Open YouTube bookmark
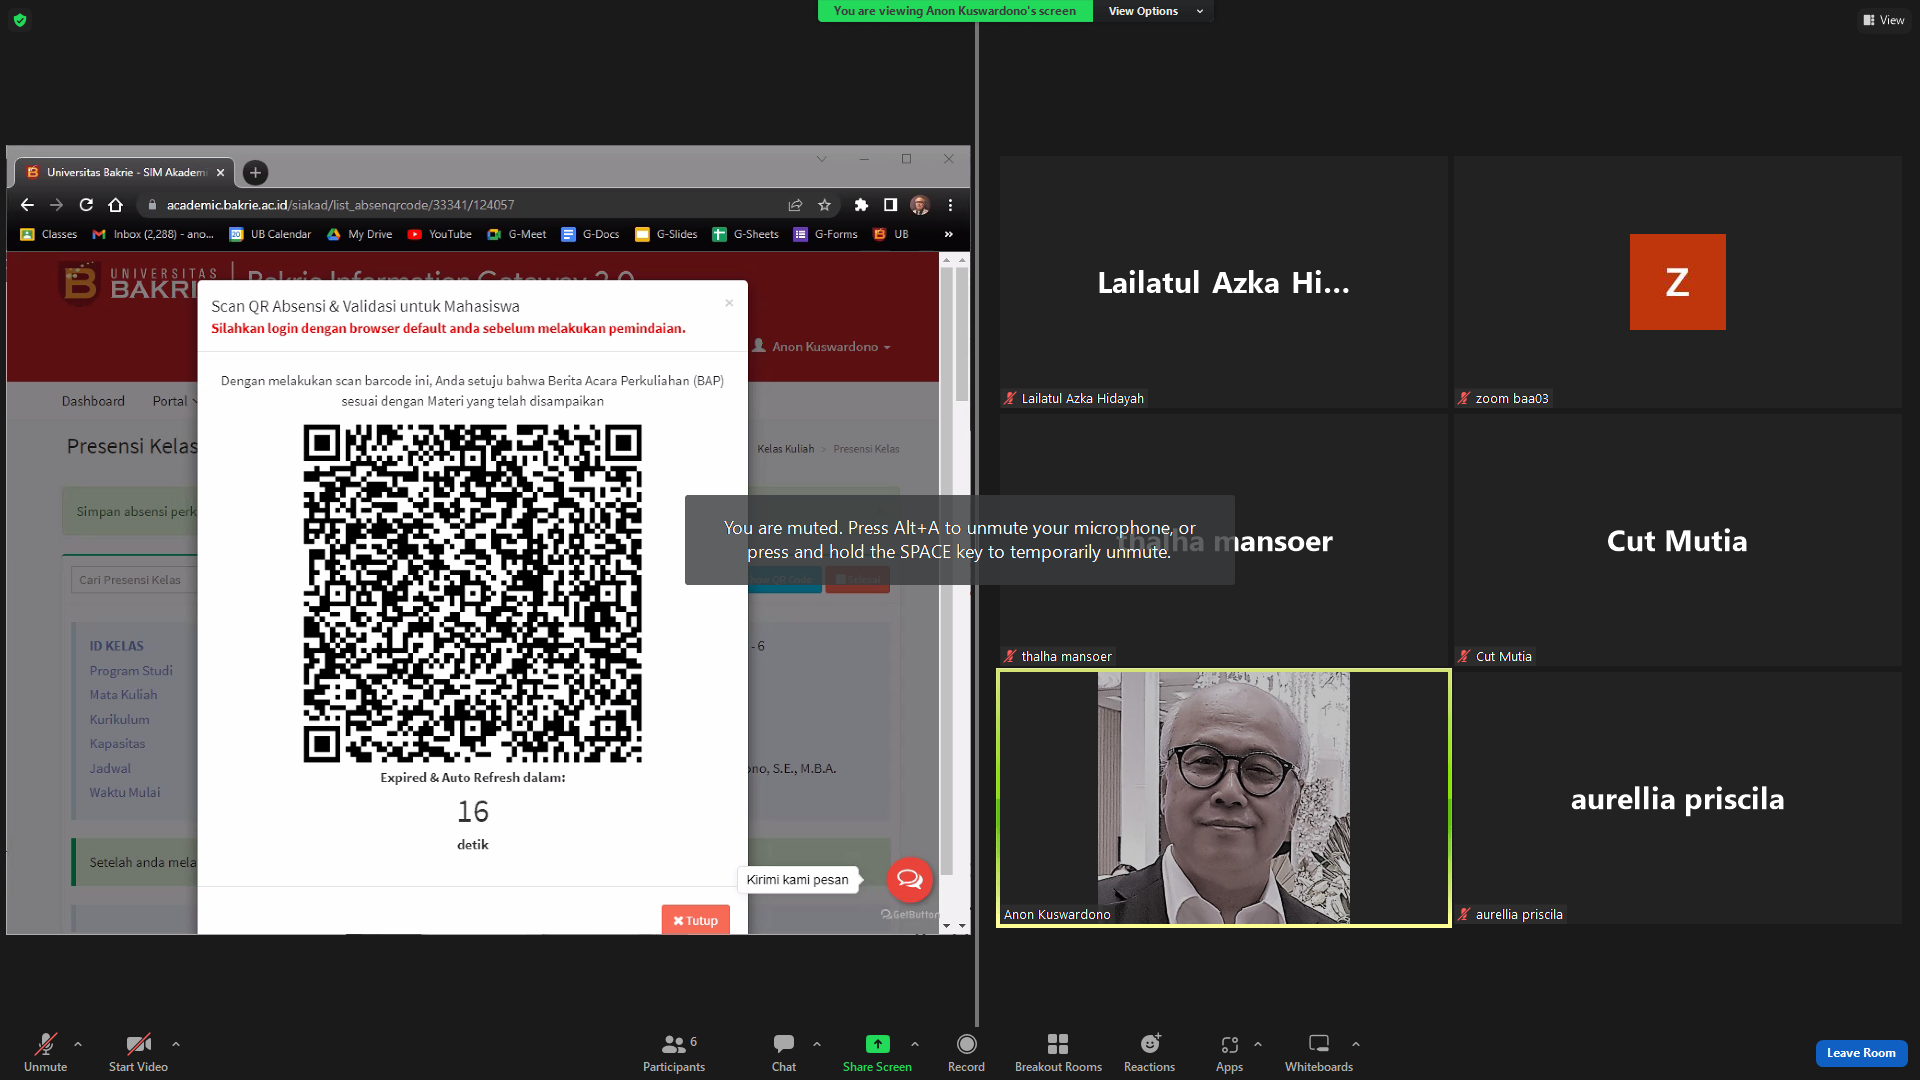Viewport: 1920px width, 1080px height. (440, 234)
